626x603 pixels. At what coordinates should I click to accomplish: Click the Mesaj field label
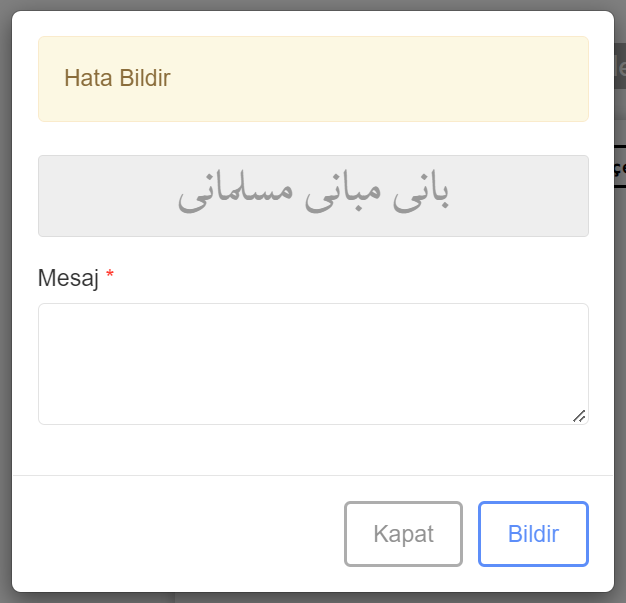[68, 278]
